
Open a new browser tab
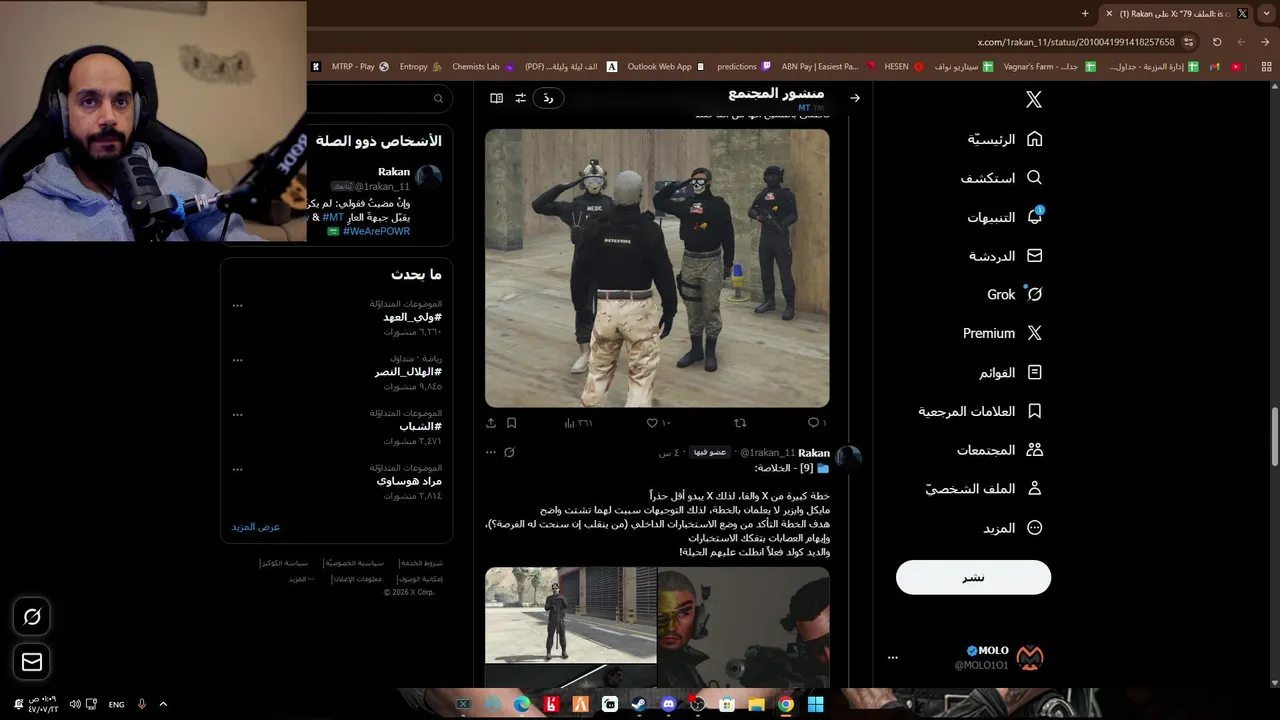(x=1085, y=13)
